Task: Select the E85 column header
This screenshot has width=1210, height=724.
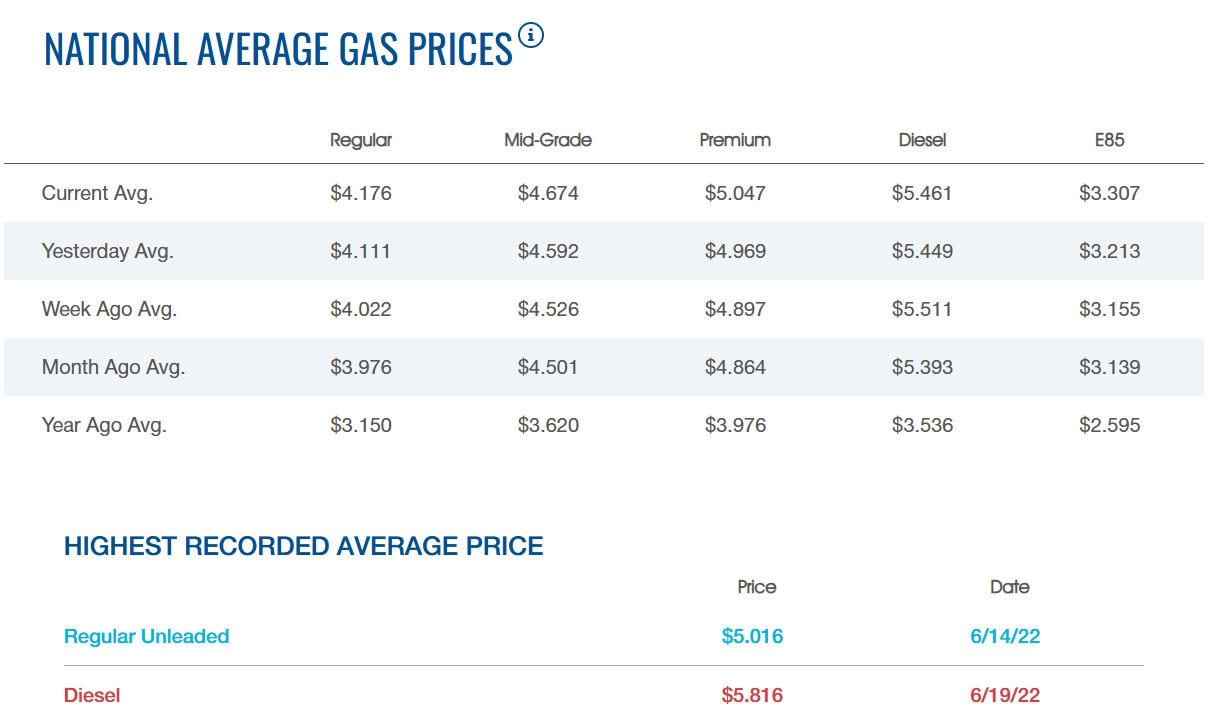Action: (x=1109, y=140)
